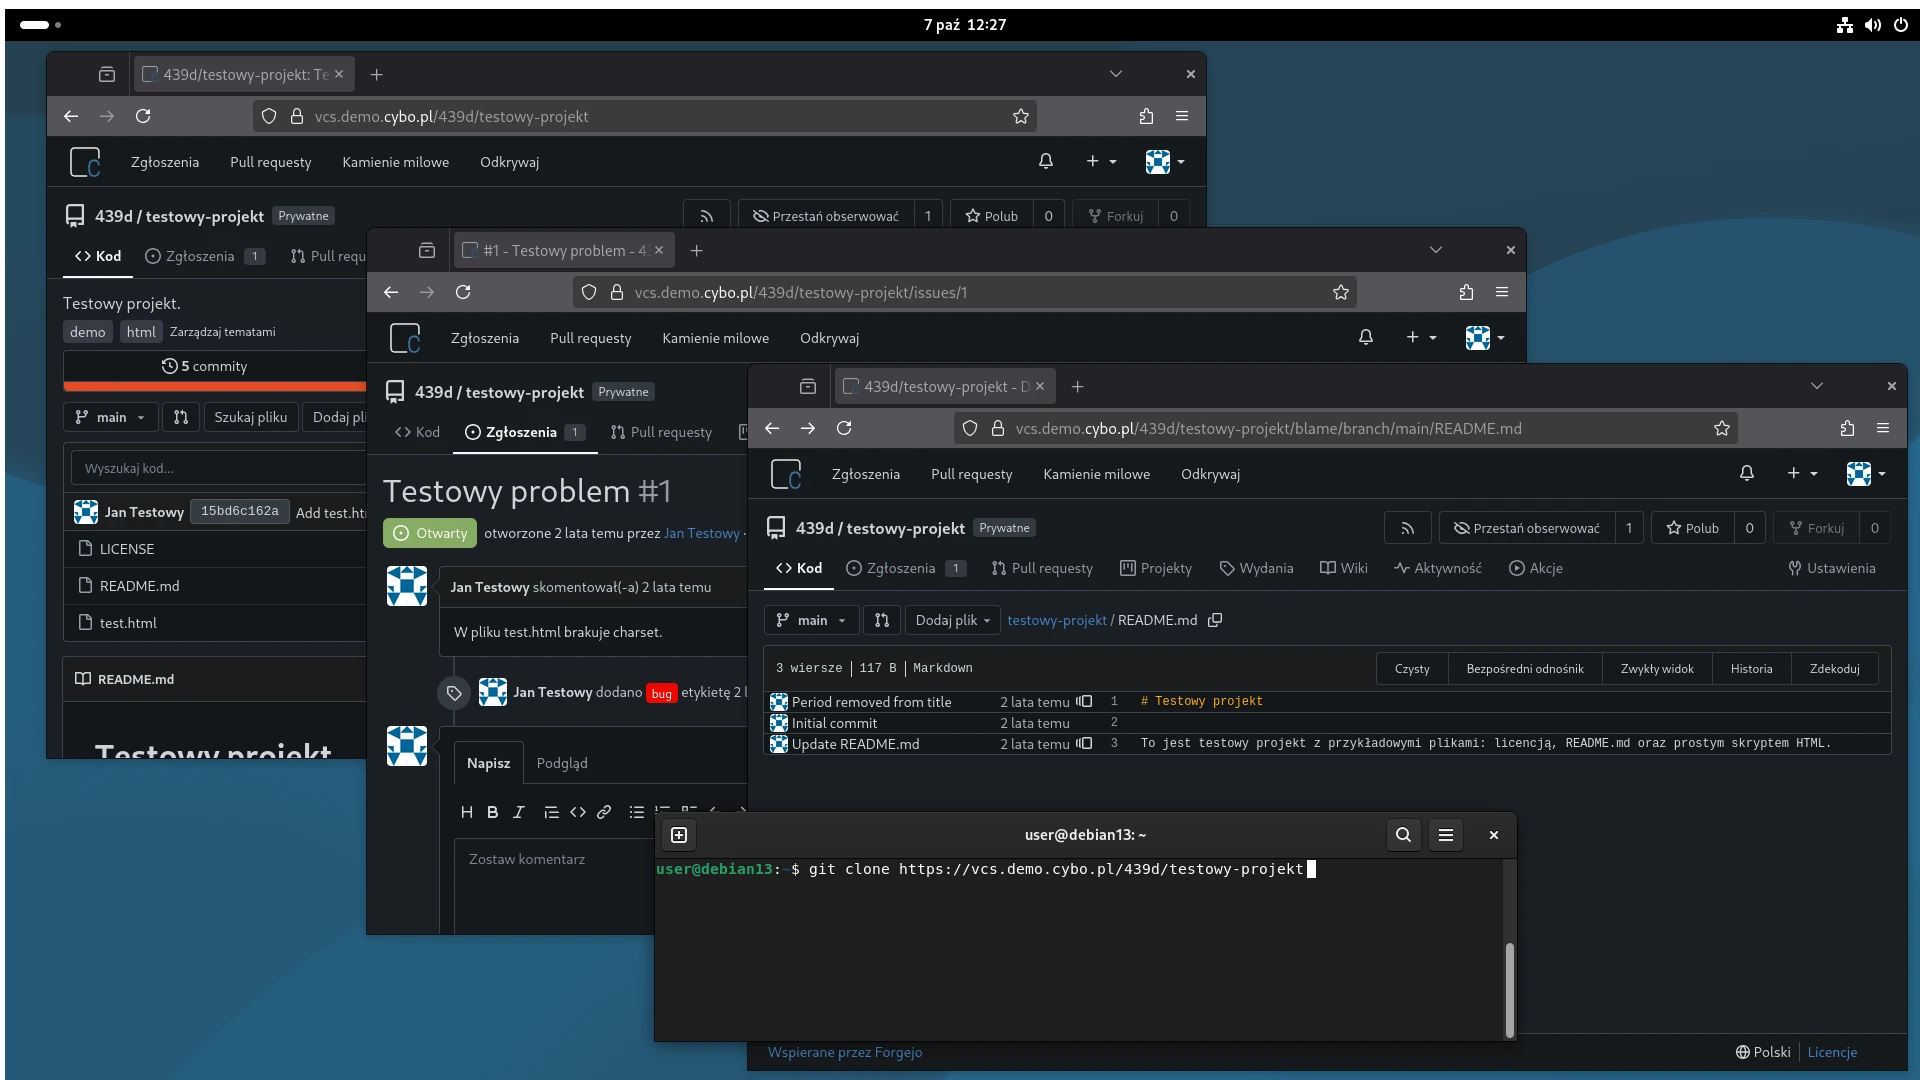Toggle Przestań obserwować in blame window
The height and width of the screenshot is (1080, 1920).
[1526, 528]
